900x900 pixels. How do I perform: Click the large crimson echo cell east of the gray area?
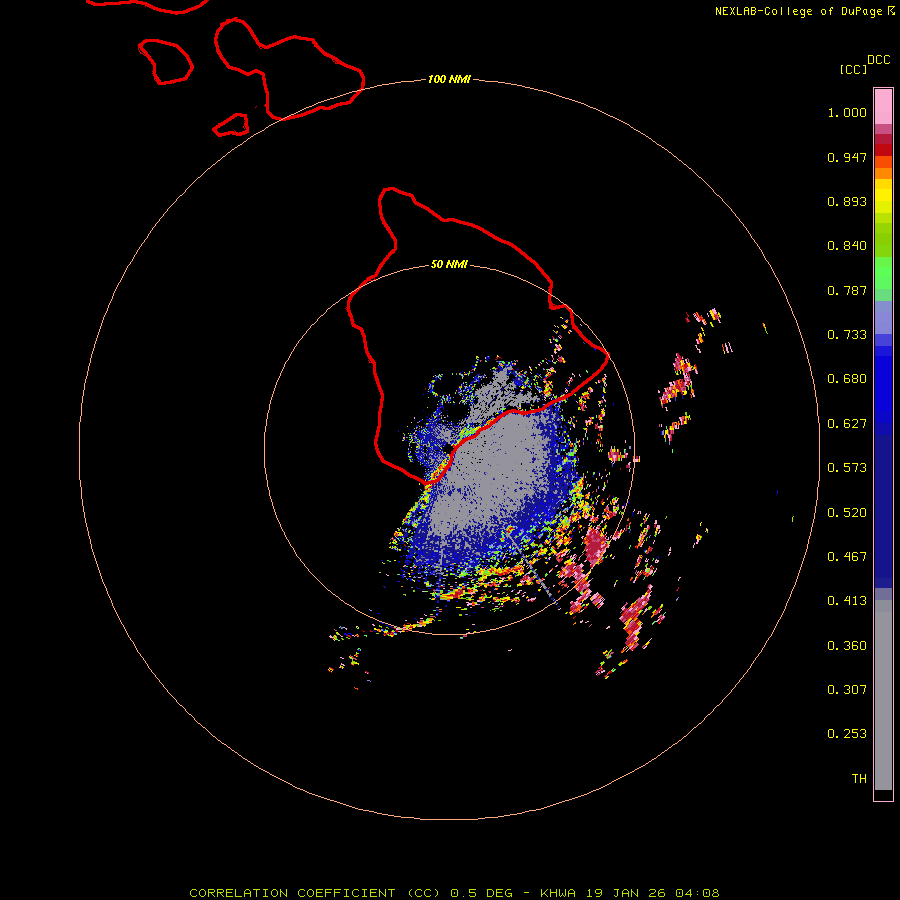coord(595,545)
